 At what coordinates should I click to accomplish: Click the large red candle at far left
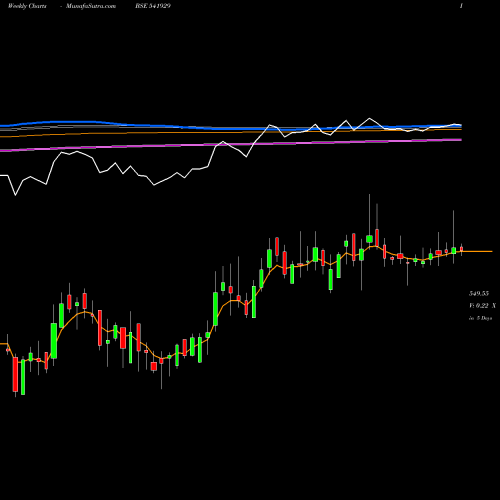point(15,374)
